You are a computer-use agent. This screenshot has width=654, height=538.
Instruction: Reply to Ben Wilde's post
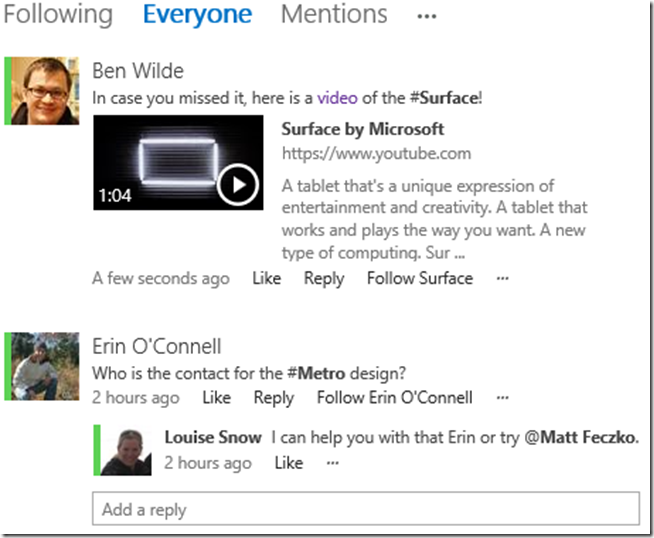(x=323, y=278)
